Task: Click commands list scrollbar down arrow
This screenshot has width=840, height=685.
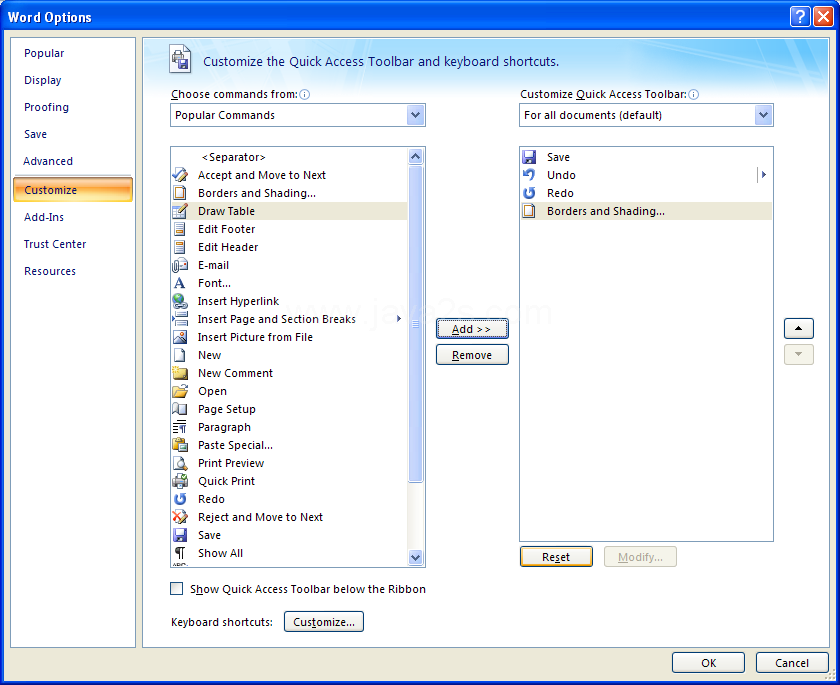Action: click(415, 557)
